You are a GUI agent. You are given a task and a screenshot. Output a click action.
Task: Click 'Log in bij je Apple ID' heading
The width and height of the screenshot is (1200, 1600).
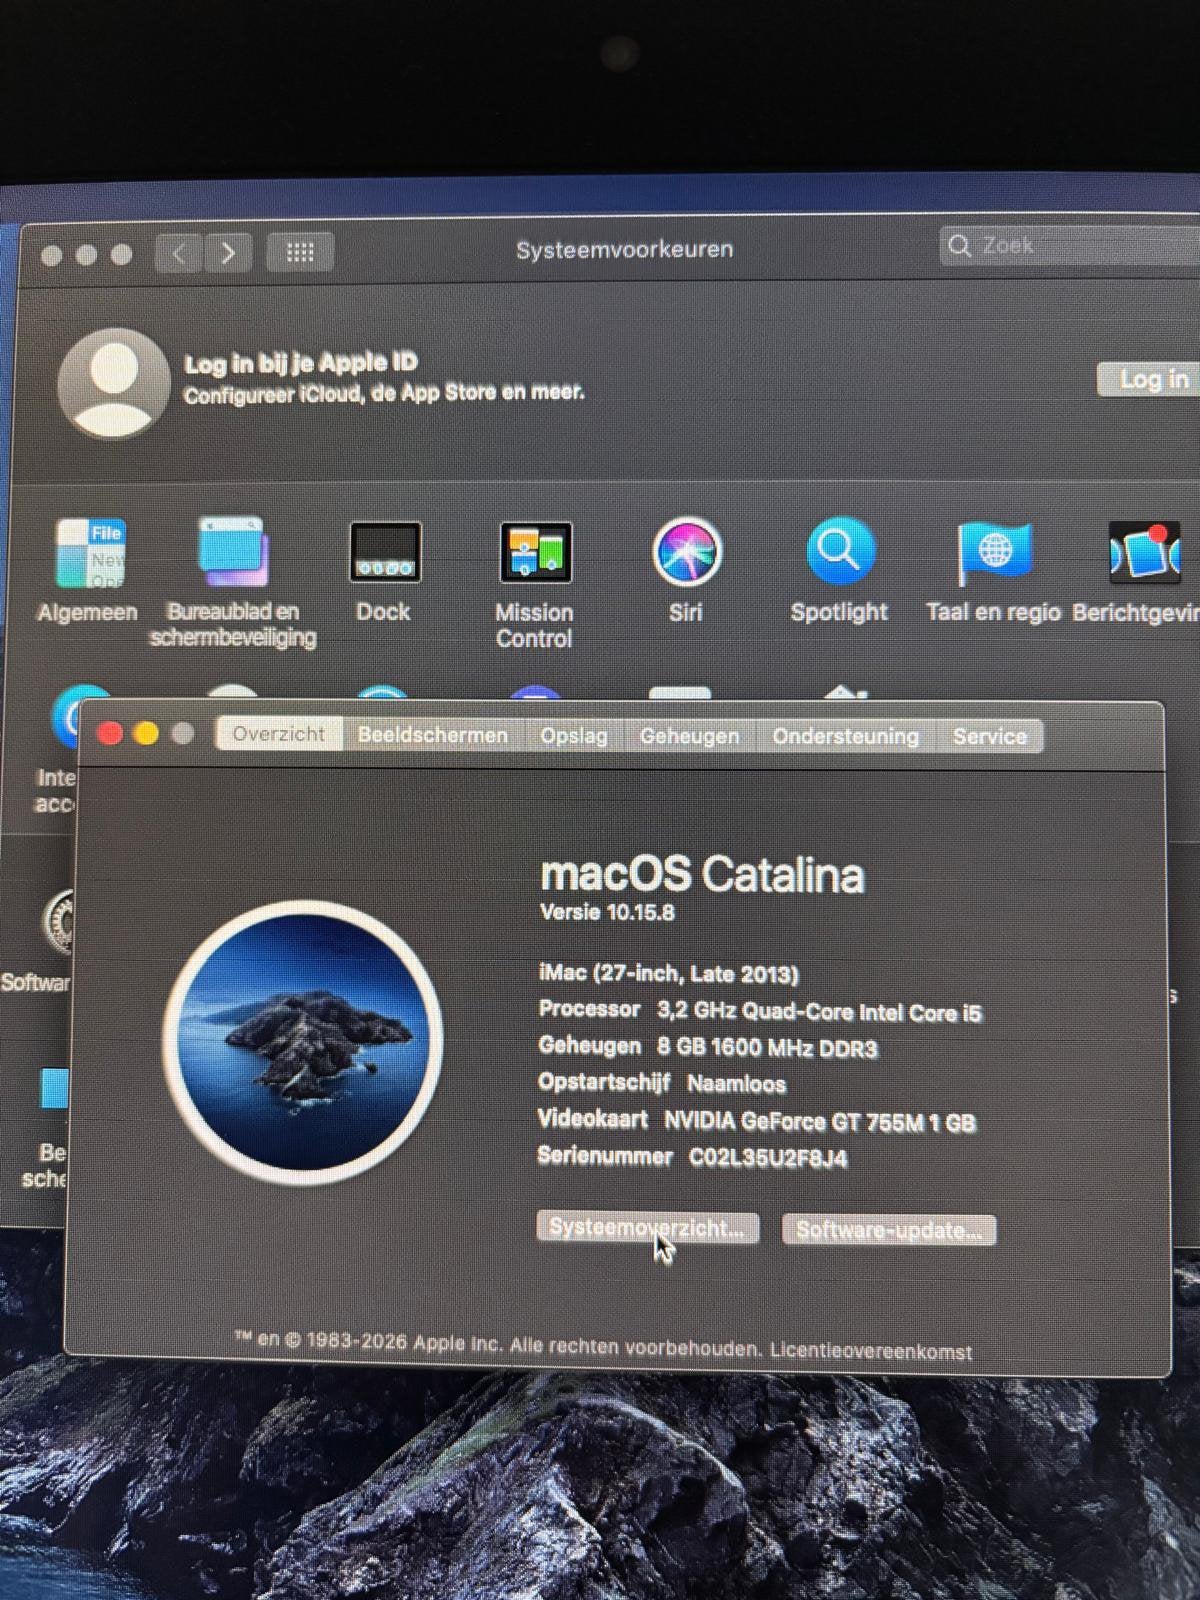pos(301,363)
